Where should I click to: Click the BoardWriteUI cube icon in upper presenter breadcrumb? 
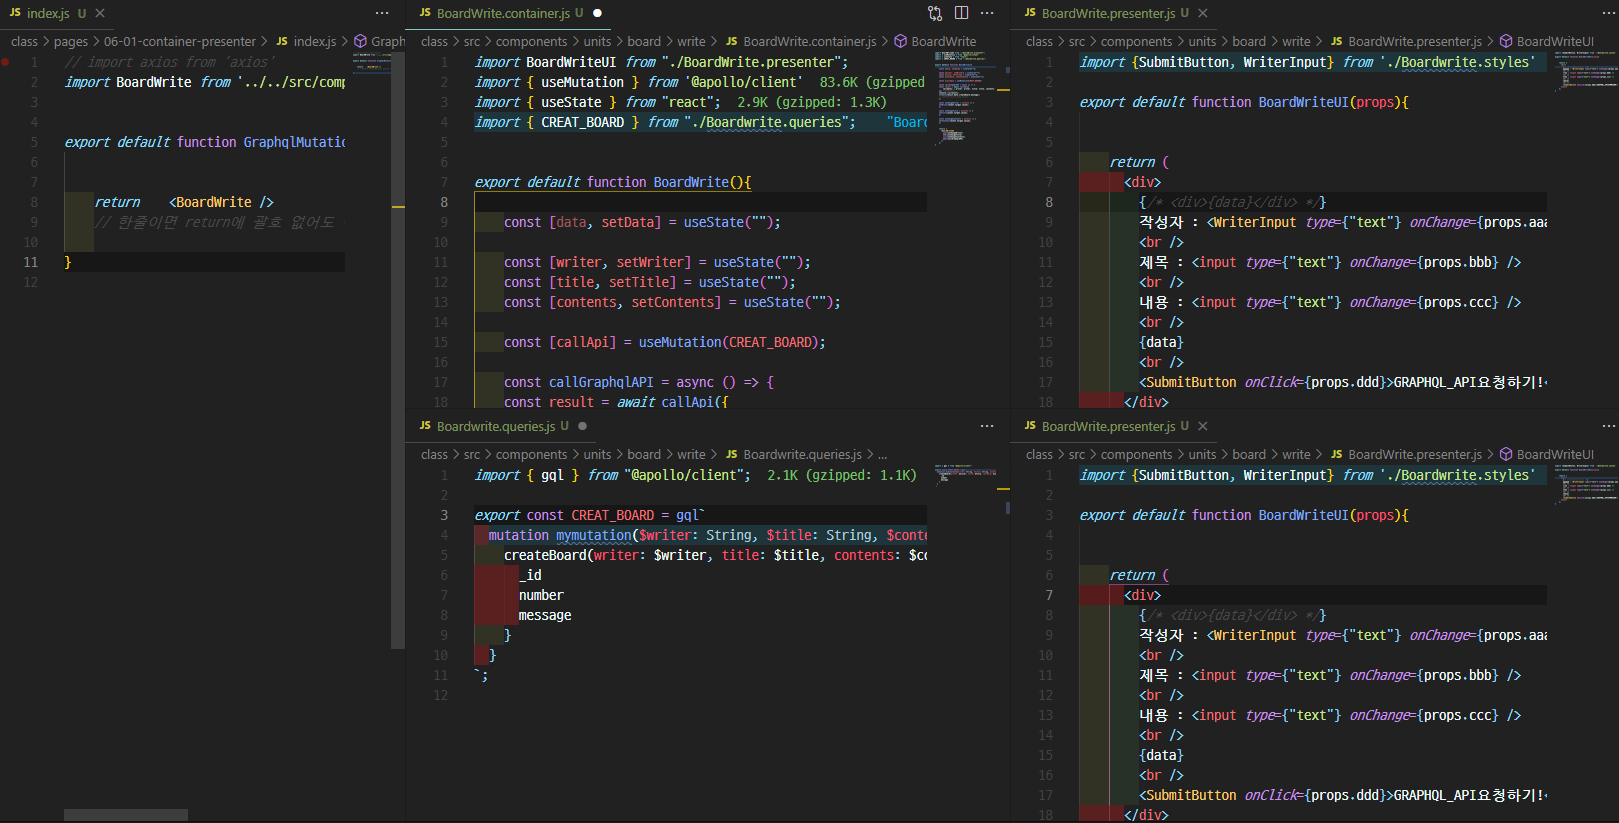click(x=1506, y=41)
